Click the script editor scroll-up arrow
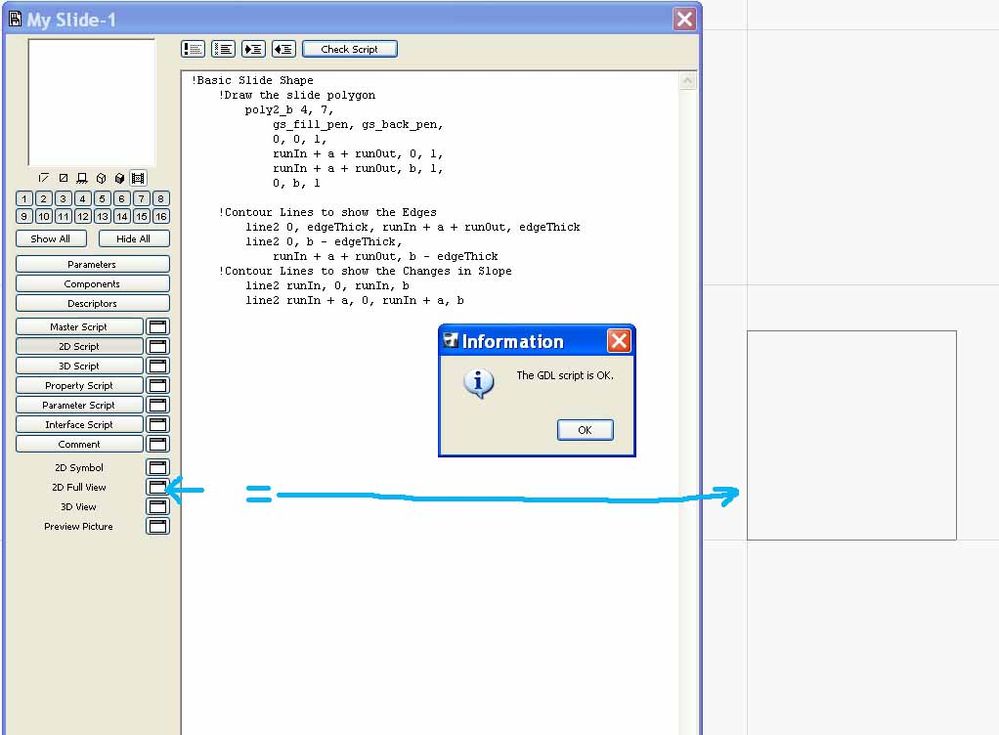Viewport: 999px width, 735px height. click(x=687, y=81)
